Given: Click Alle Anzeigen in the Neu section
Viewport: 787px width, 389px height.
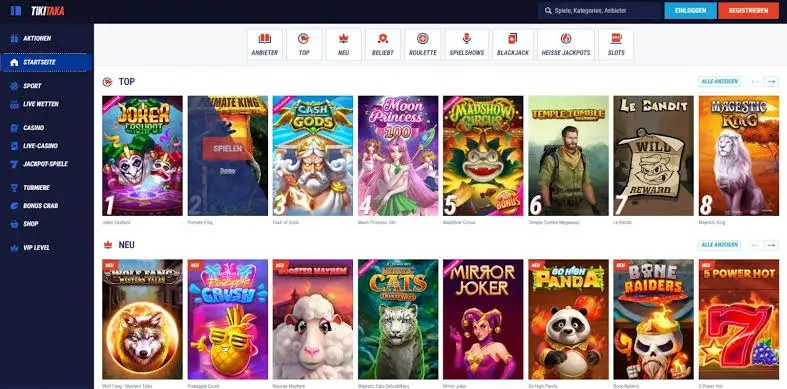Looking at the screenshot, I should point(719,244).
